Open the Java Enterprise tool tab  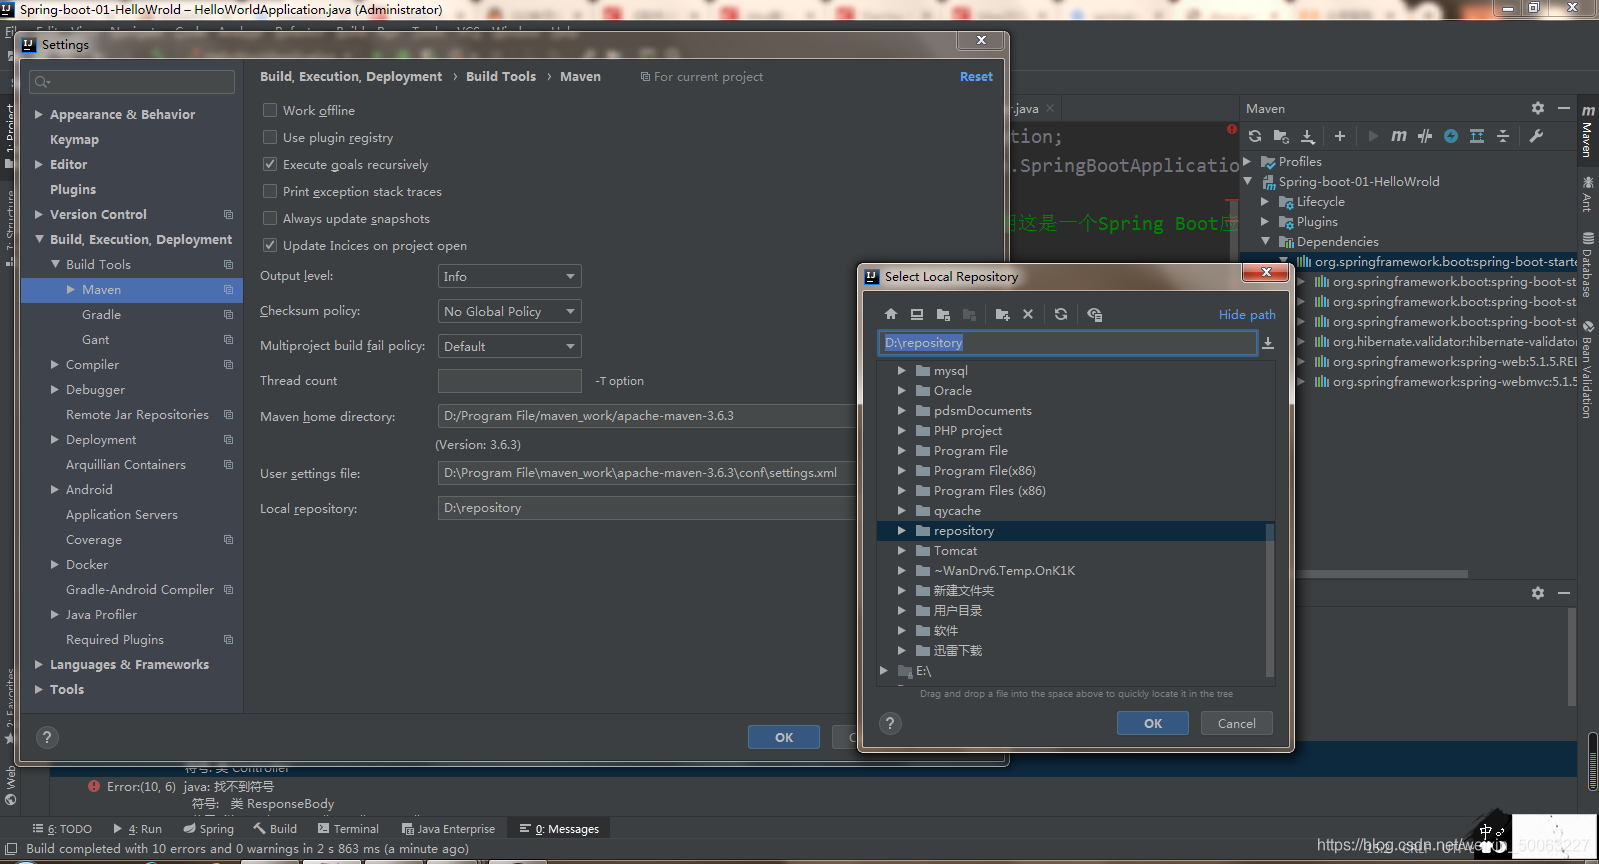coord(448,828)
